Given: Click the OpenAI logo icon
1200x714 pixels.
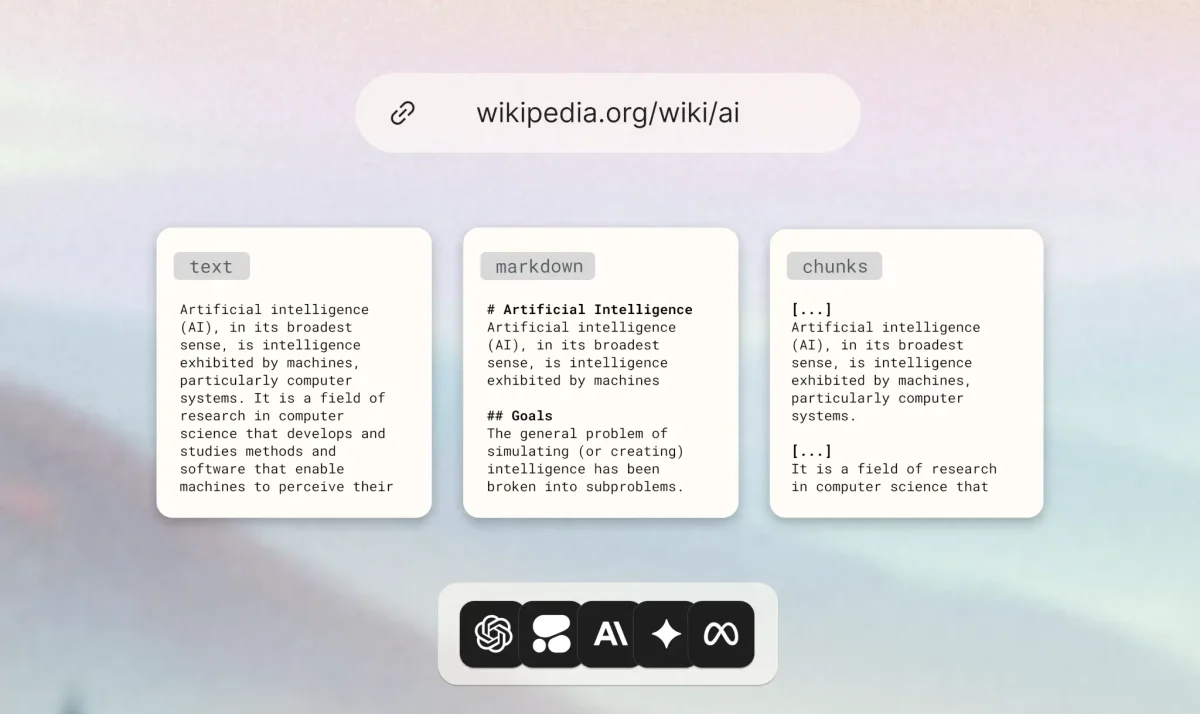Looking at the screenshot, I should pyautogui.click(x=490, y=634).
